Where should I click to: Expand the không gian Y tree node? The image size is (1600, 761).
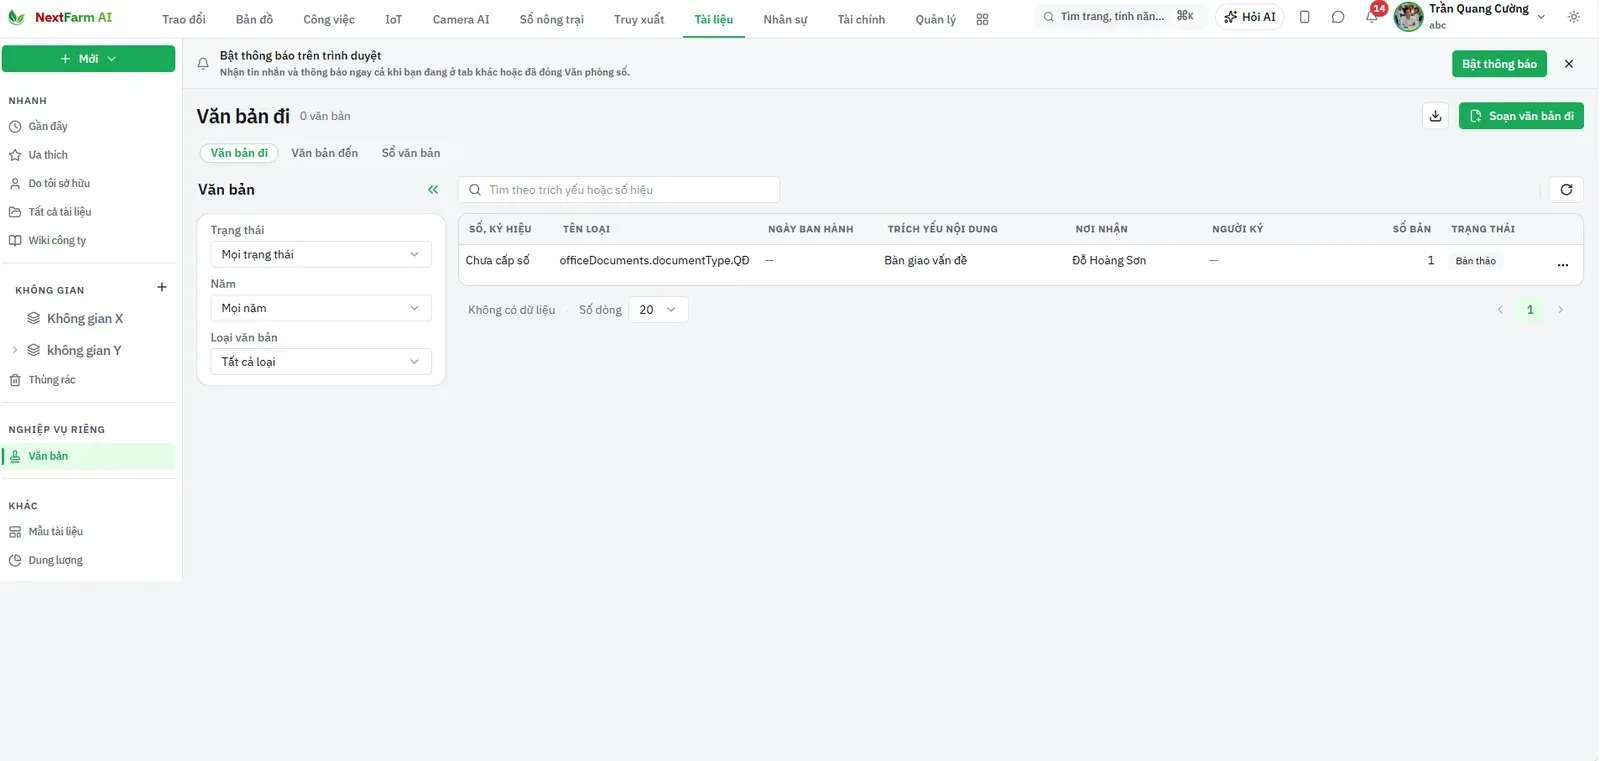point(14,350)
